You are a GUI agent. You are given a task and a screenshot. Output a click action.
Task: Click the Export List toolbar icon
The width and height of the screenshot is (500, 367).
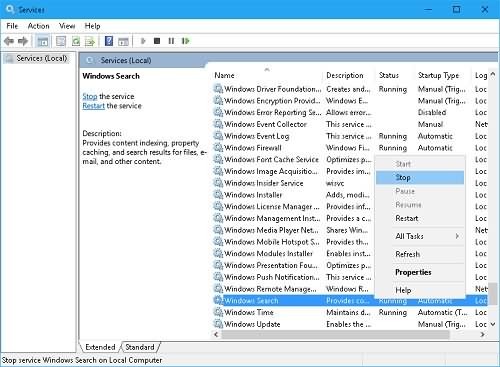coord(90,41)
